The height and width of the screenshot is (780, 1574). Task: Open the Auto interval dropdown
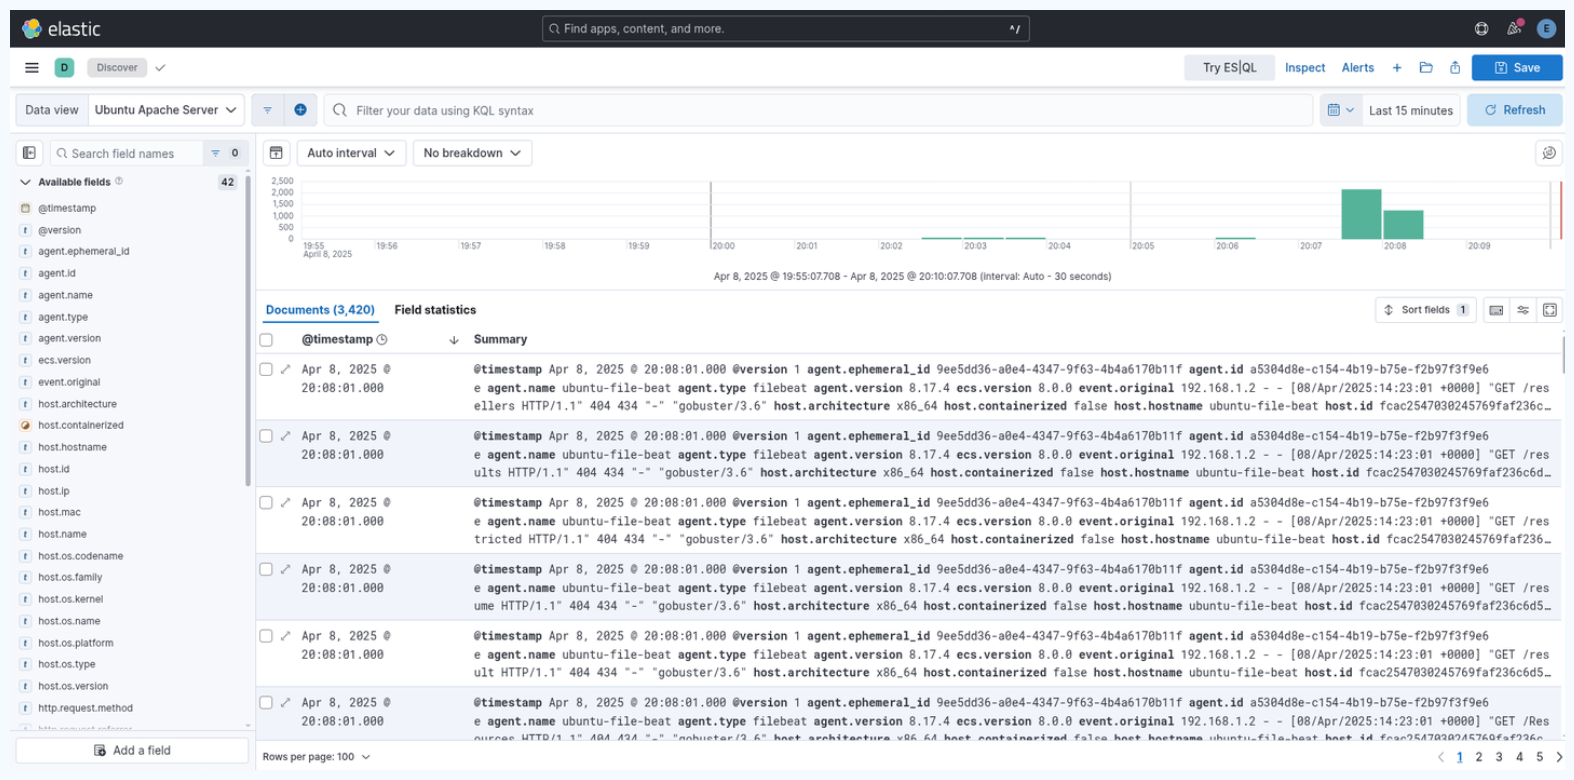click(350, 153)
